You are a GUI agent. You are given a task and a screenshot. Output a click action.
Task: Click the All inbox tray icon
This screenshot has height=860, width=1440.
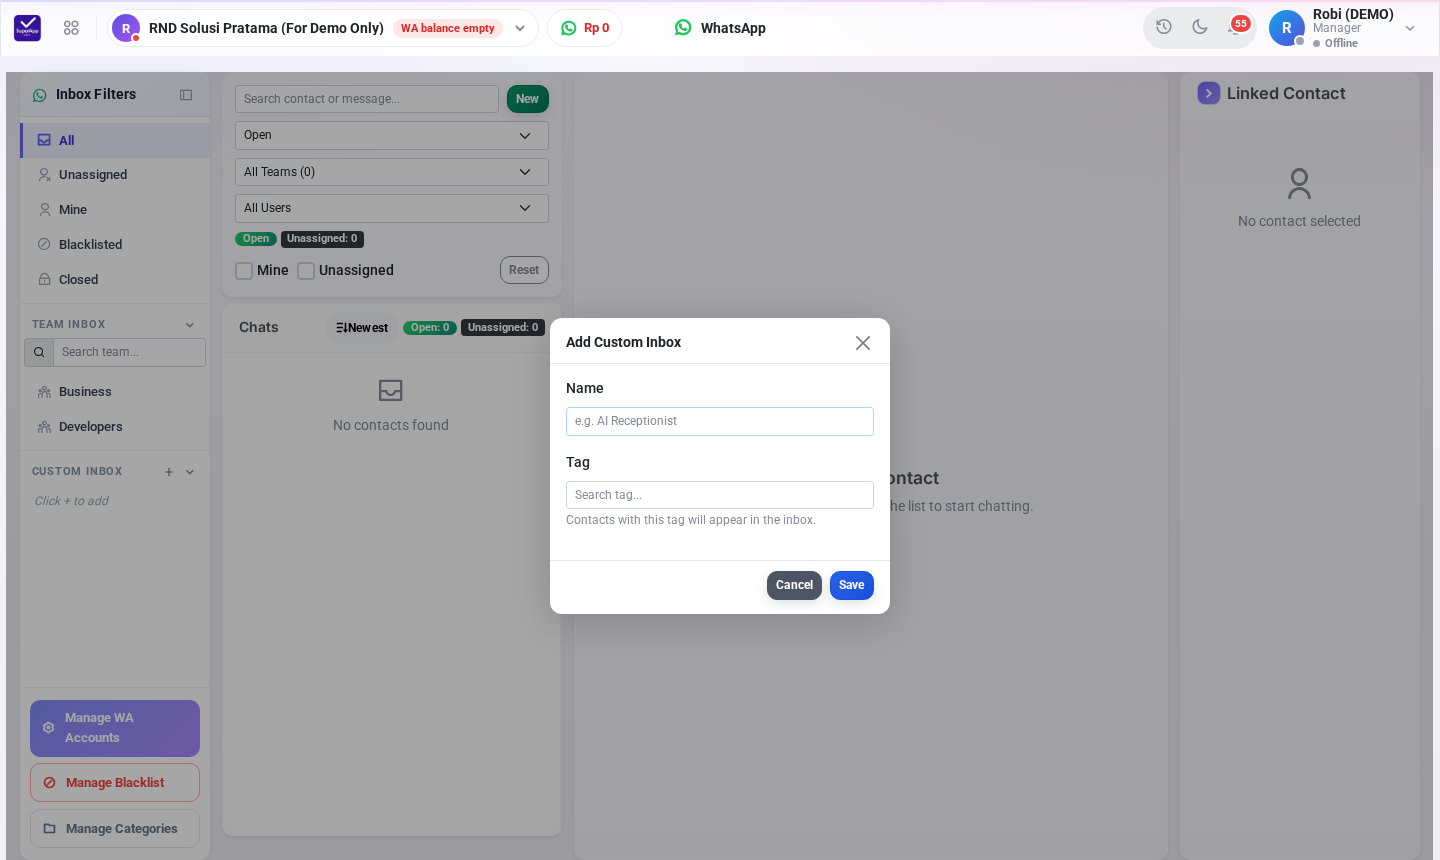(44, 140)
